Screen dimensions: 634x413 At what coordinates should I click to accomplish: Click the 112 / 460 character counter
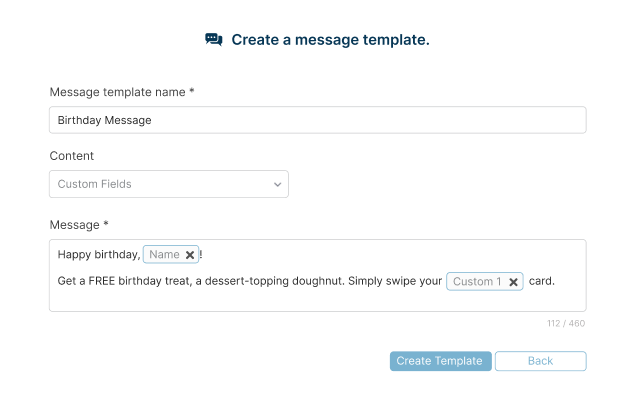566,323
